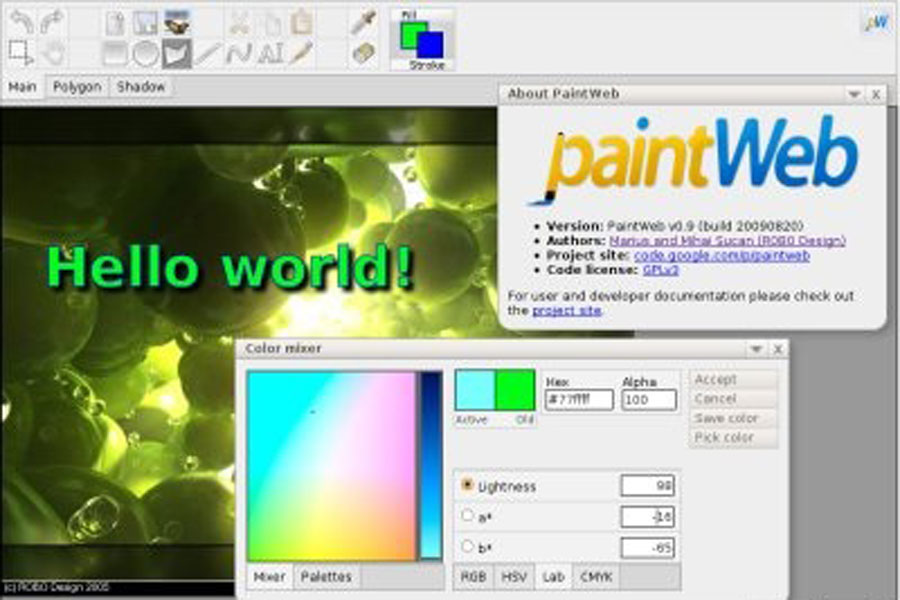Click the green Fill color square

pos(409,33)
